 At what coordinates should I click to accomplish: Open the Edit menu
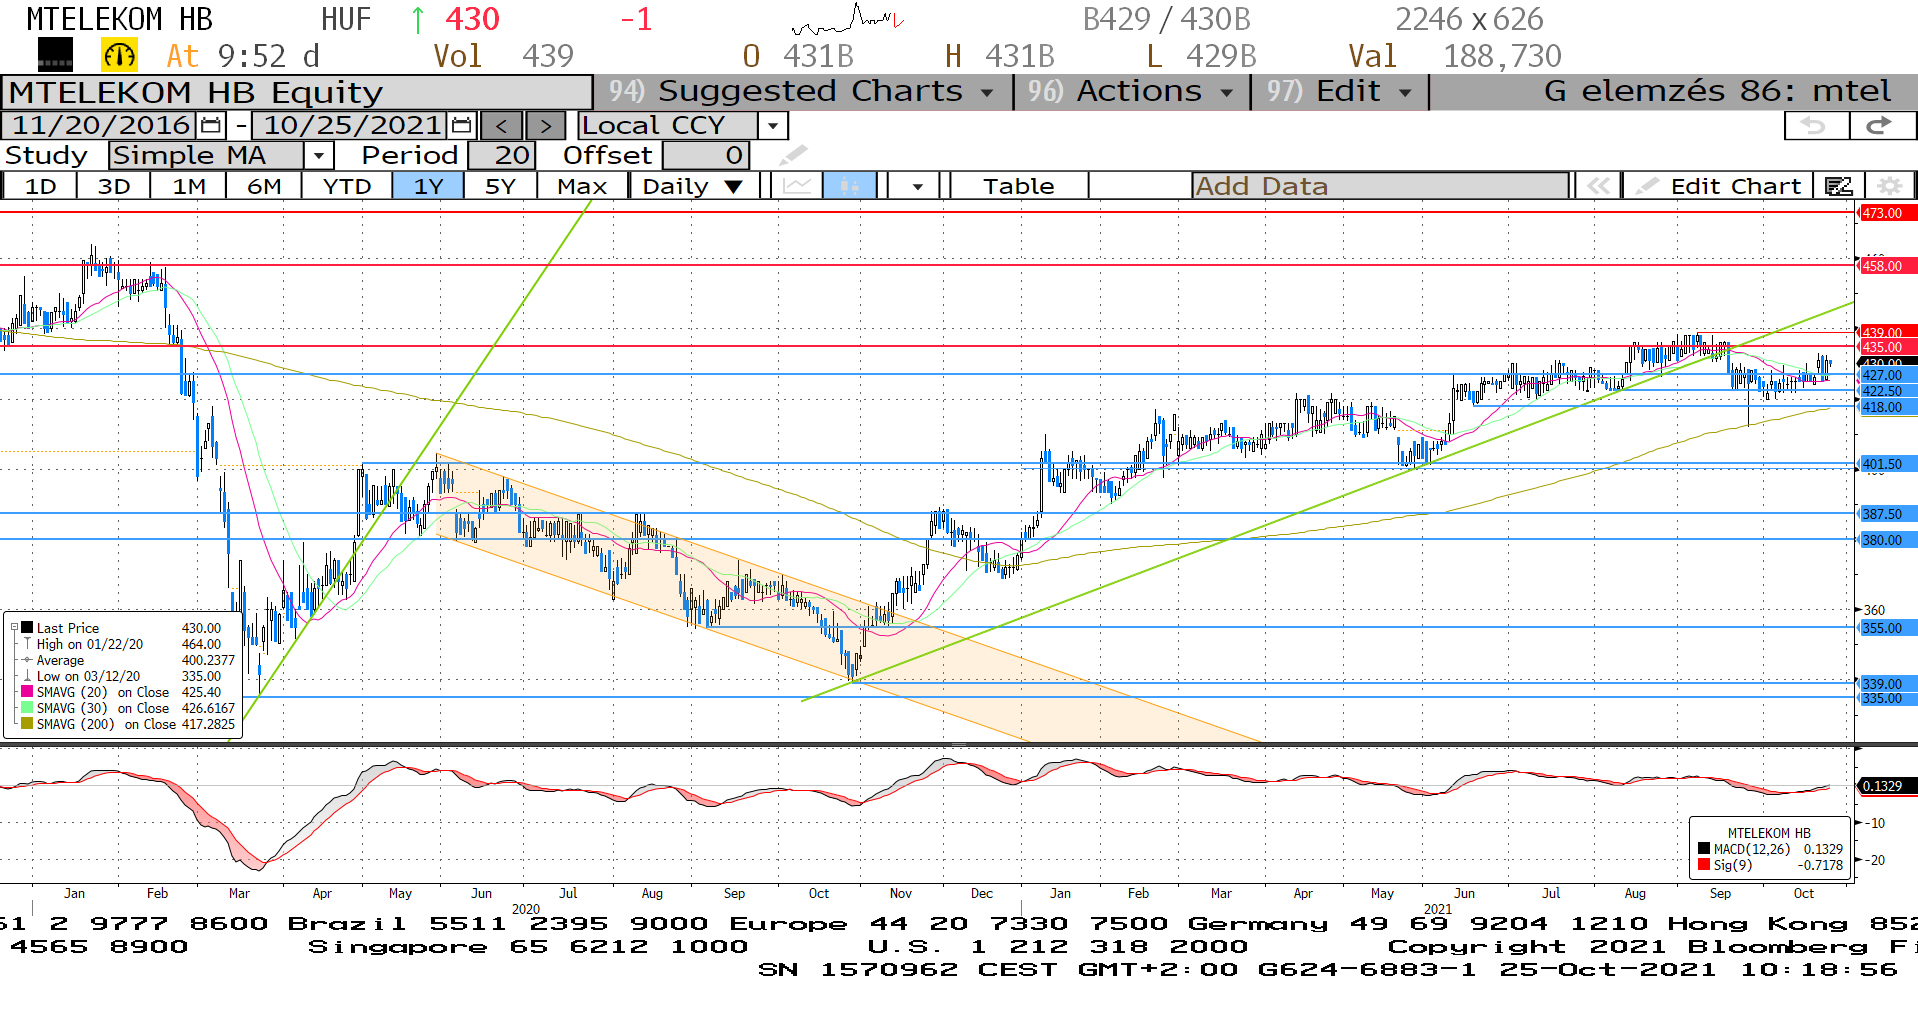tap(1340, 91)
